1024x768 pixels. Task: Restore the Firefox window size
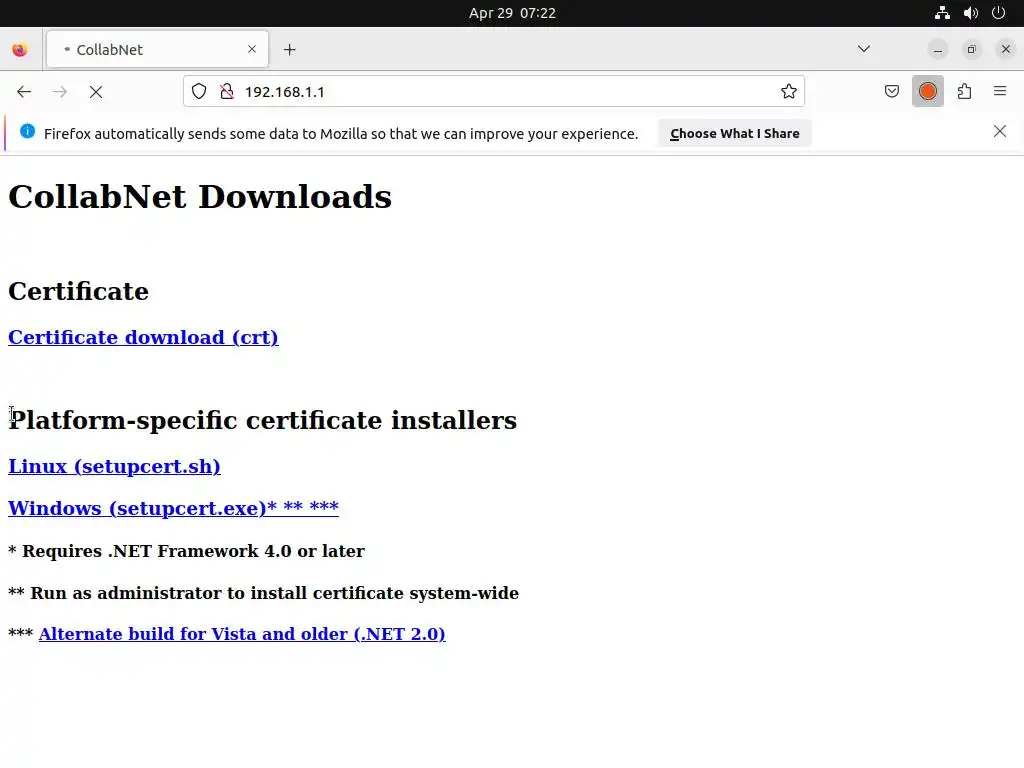tap(972, 50)
